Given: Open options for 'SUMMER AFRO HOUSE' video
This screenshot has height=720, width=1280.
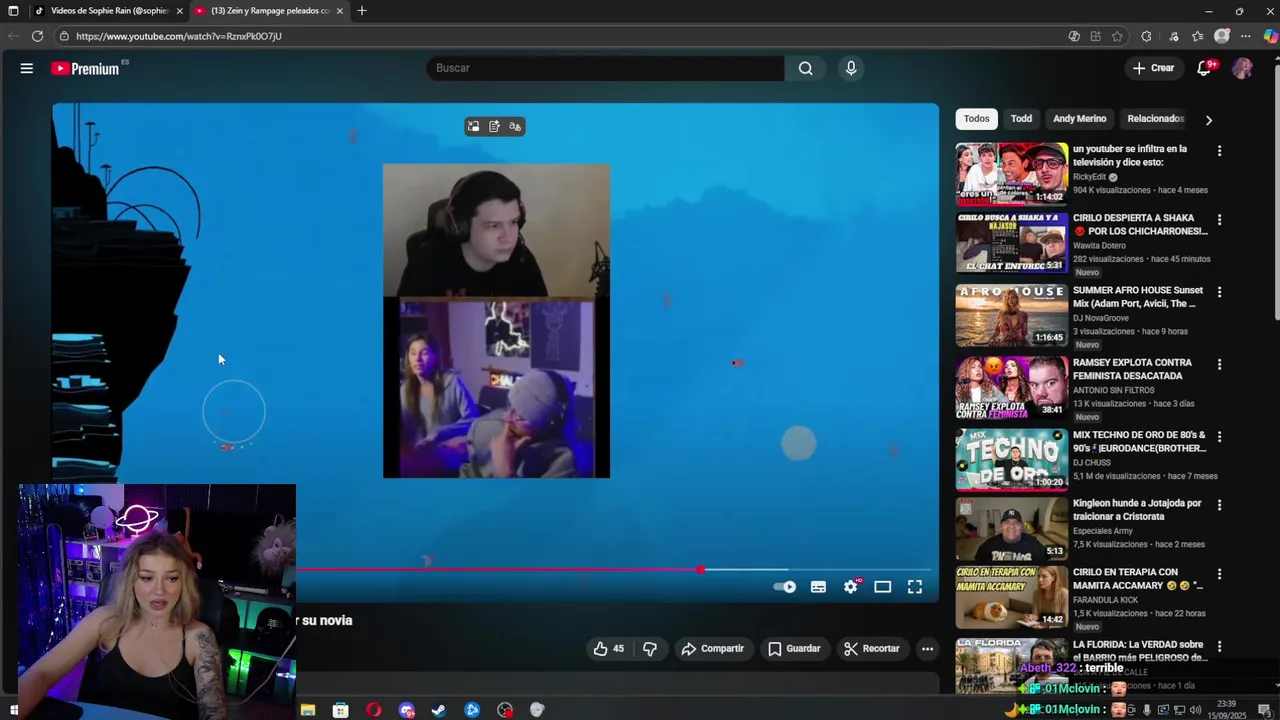Looking at the screenshot, I should point(1219,292).
